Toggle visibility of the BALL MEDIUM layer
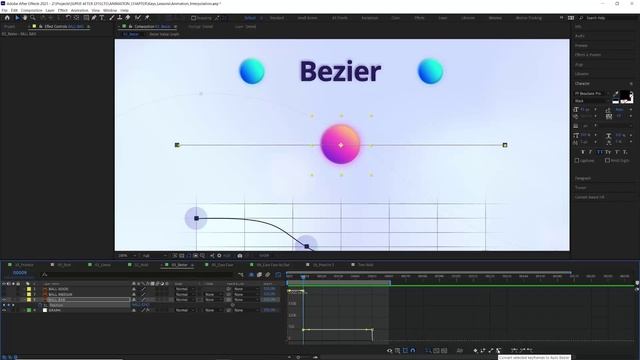 (4, 294)
